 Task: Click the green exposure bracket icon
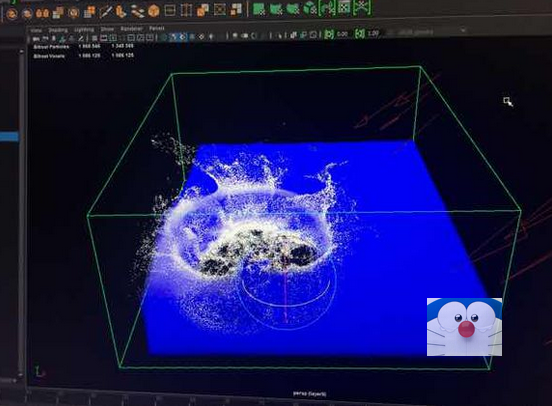point(329,34)
